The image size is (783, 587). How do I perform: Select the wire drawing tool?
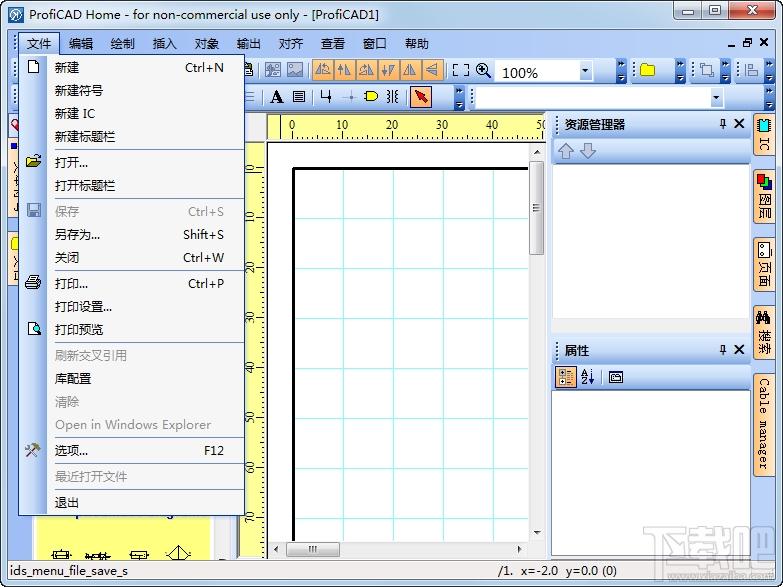(326, 96)
